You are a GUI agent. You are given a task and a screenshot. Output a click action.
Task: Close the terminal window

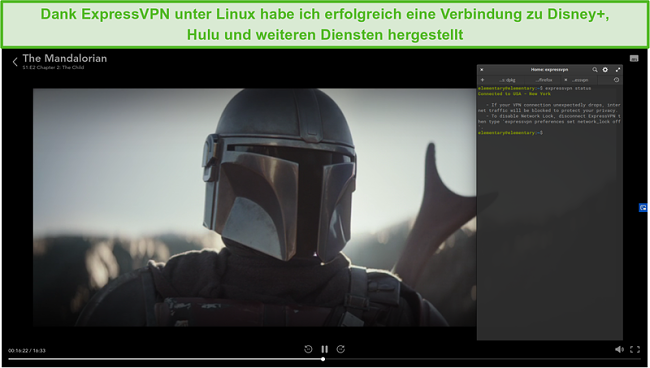click(x=482, y=70)
